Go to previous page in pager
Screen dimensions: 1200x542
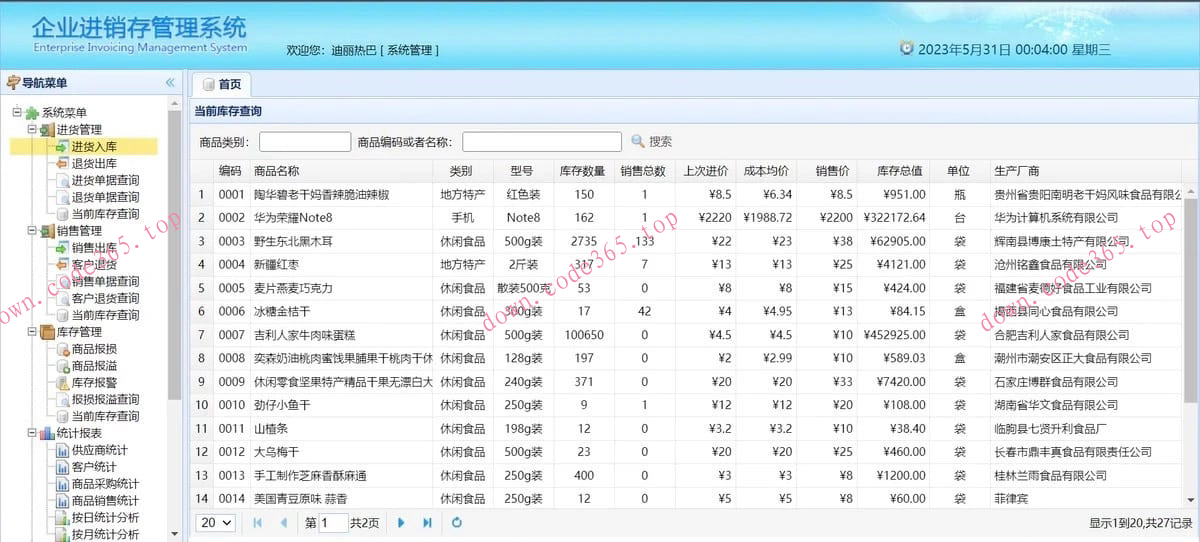point(284,522)
